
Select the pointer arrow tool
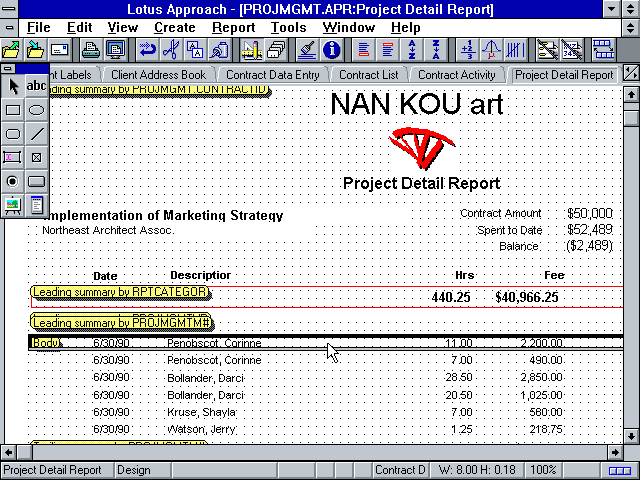(13, 86)
